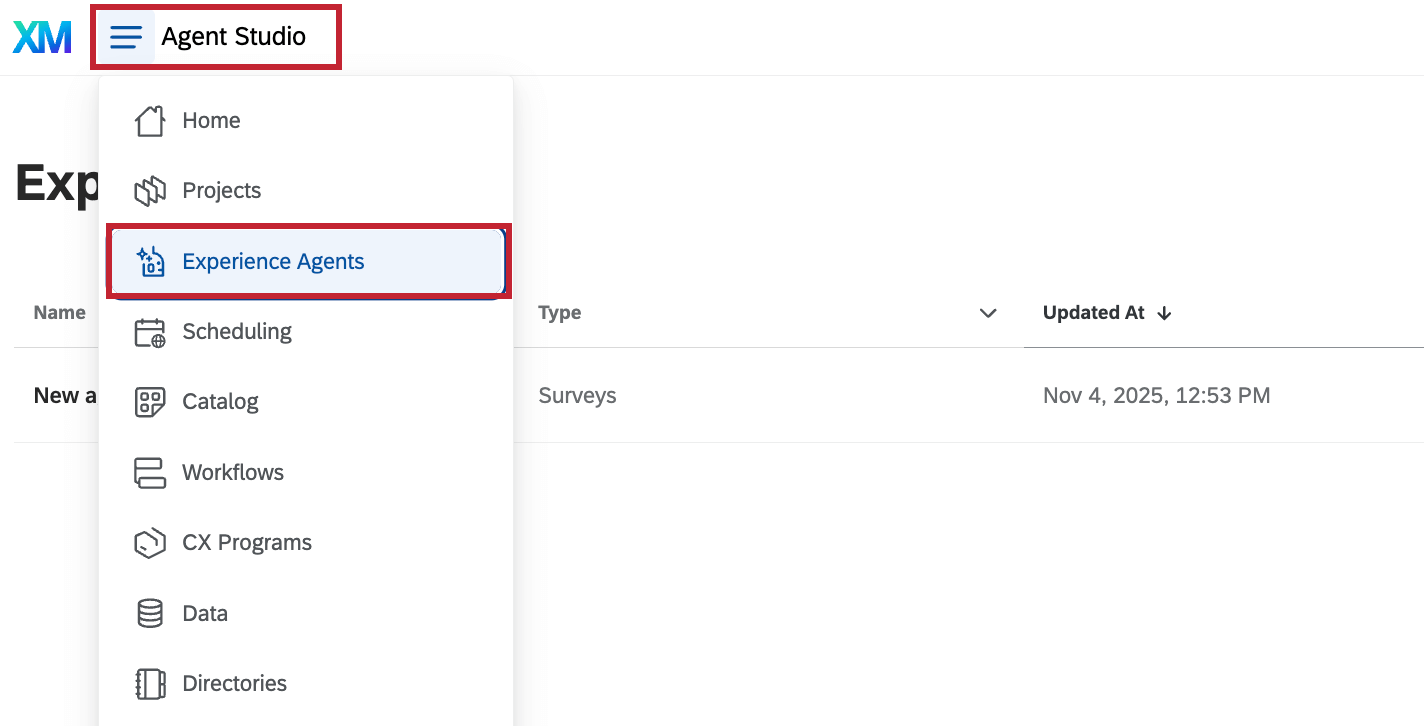Screen dimensions: 1424x726
Task: Sort the table by the Name column
Action: click(x=58, y=313)
